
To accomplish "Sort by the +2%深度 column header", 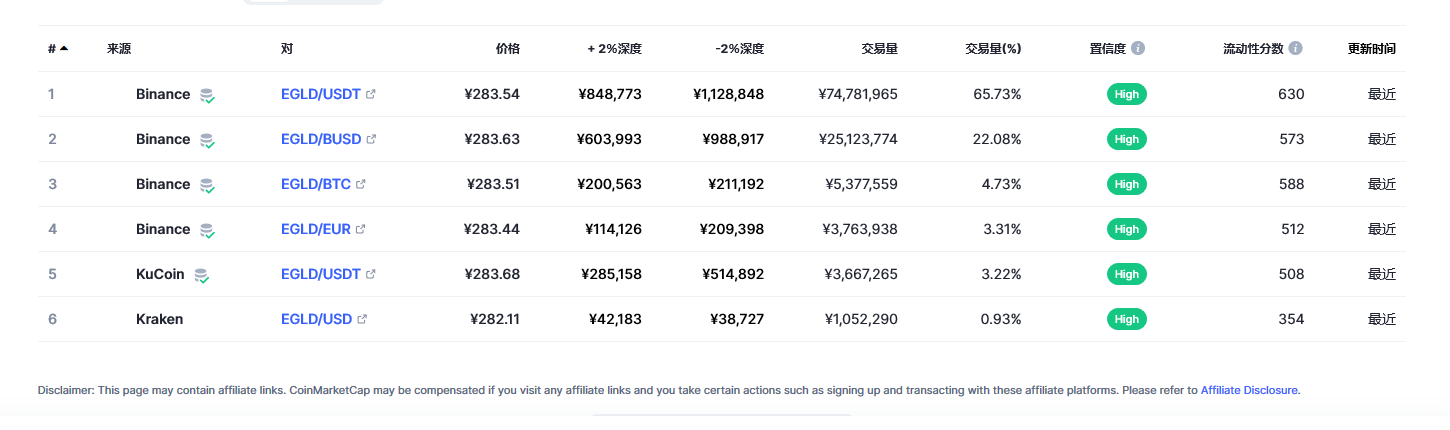I will [x=615, y=48].
